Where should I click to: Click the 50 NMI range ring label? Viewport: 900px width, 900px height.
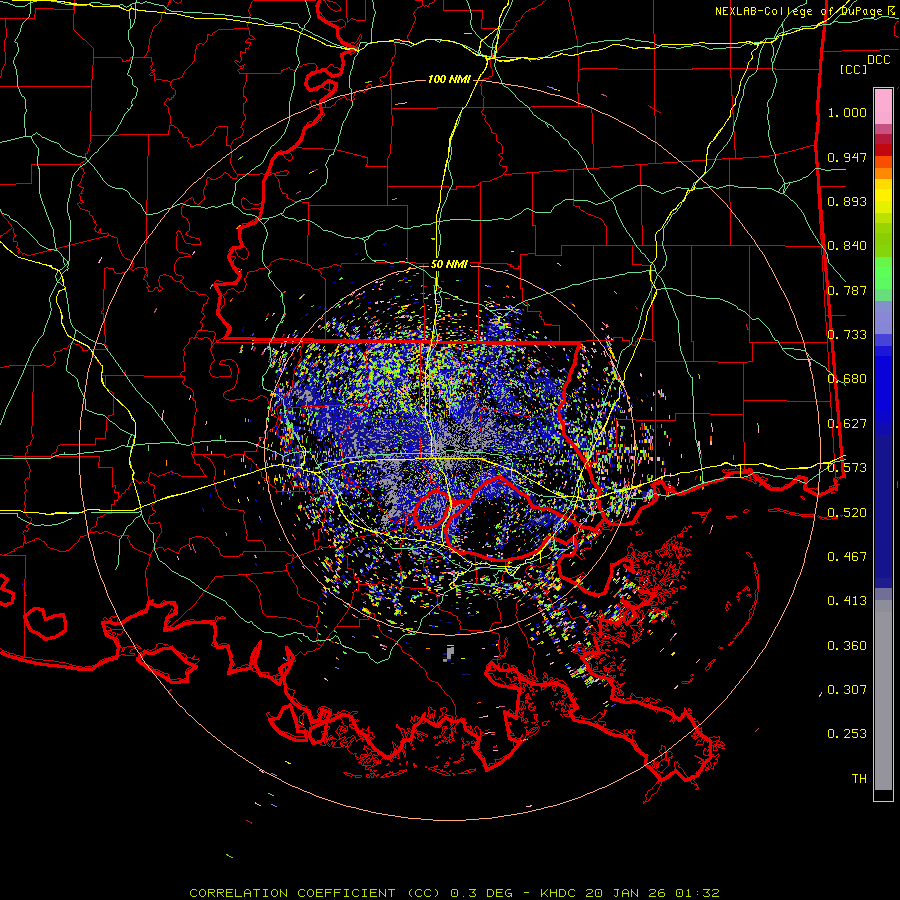click(449, 264)
